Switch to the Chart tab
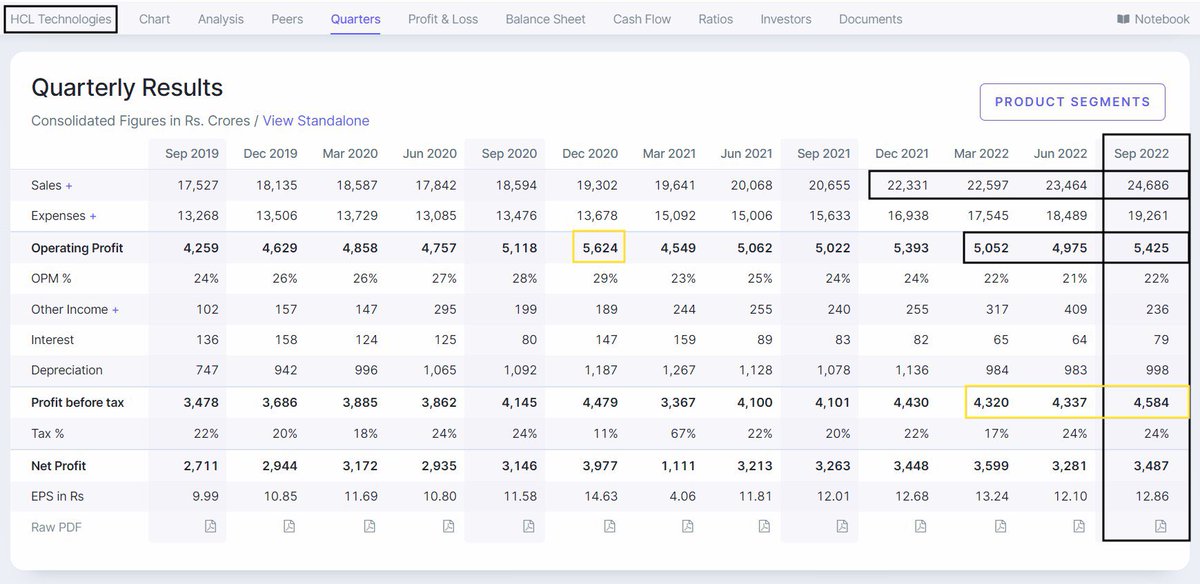The height and width of the screenshot is (584, 1200). click(x=155, y=19)
